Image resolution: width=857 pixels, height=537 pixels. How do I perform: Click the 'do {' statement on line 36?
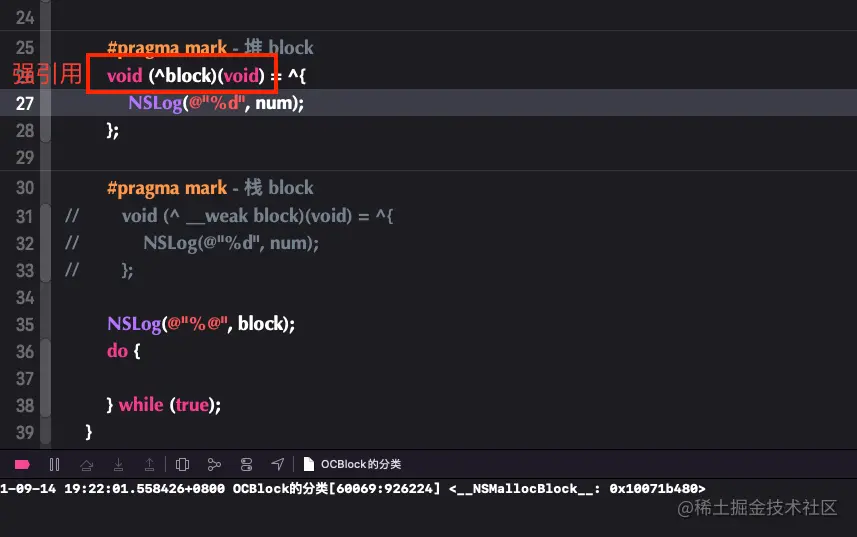pos(124,350)
